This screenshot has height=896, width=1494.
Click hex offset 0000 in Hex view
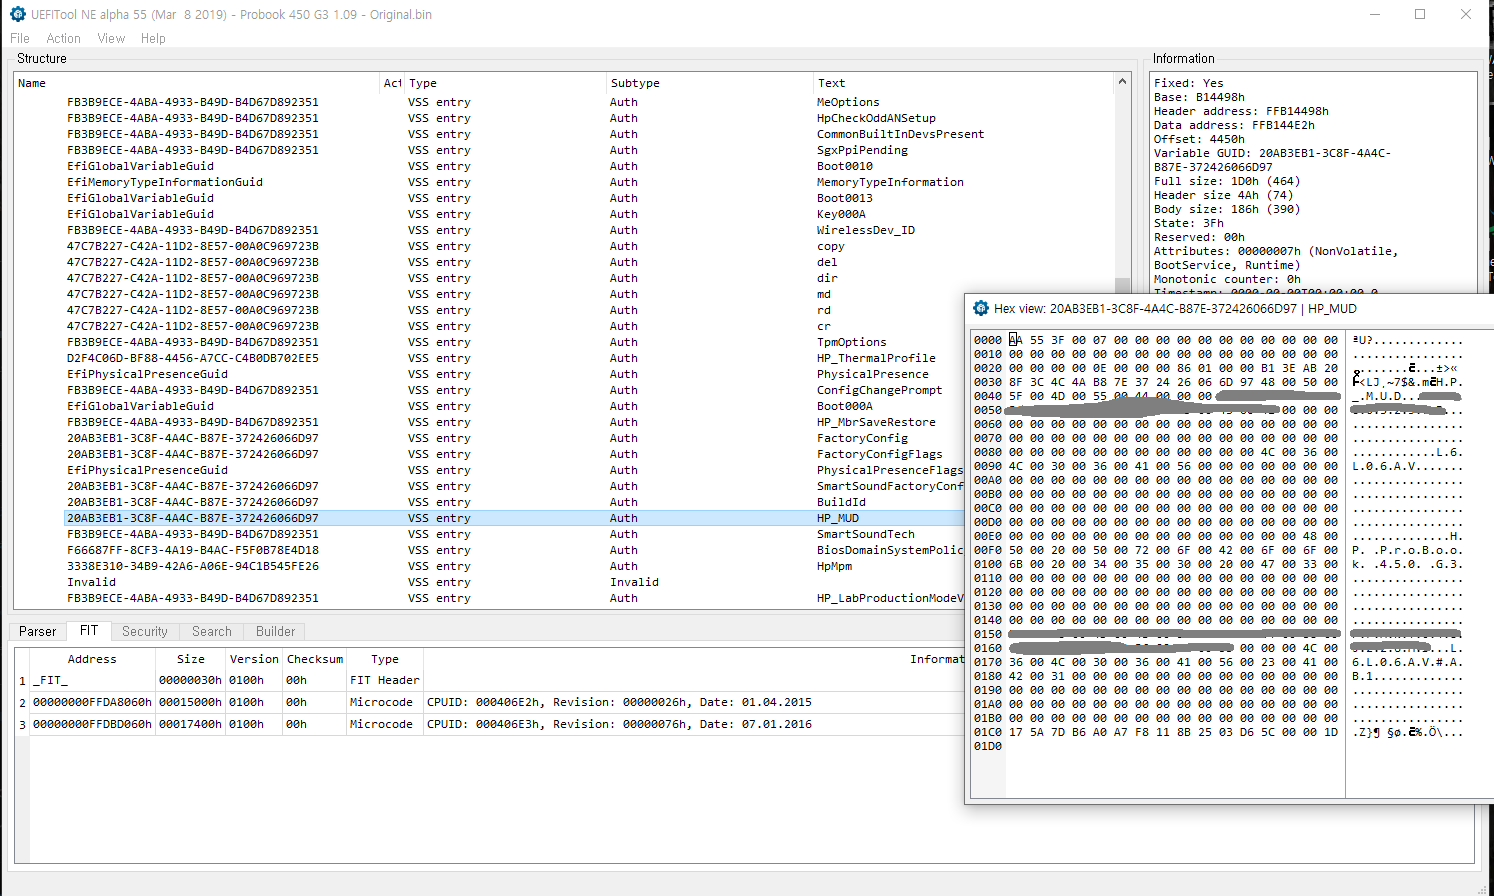(x=988, y=340)
